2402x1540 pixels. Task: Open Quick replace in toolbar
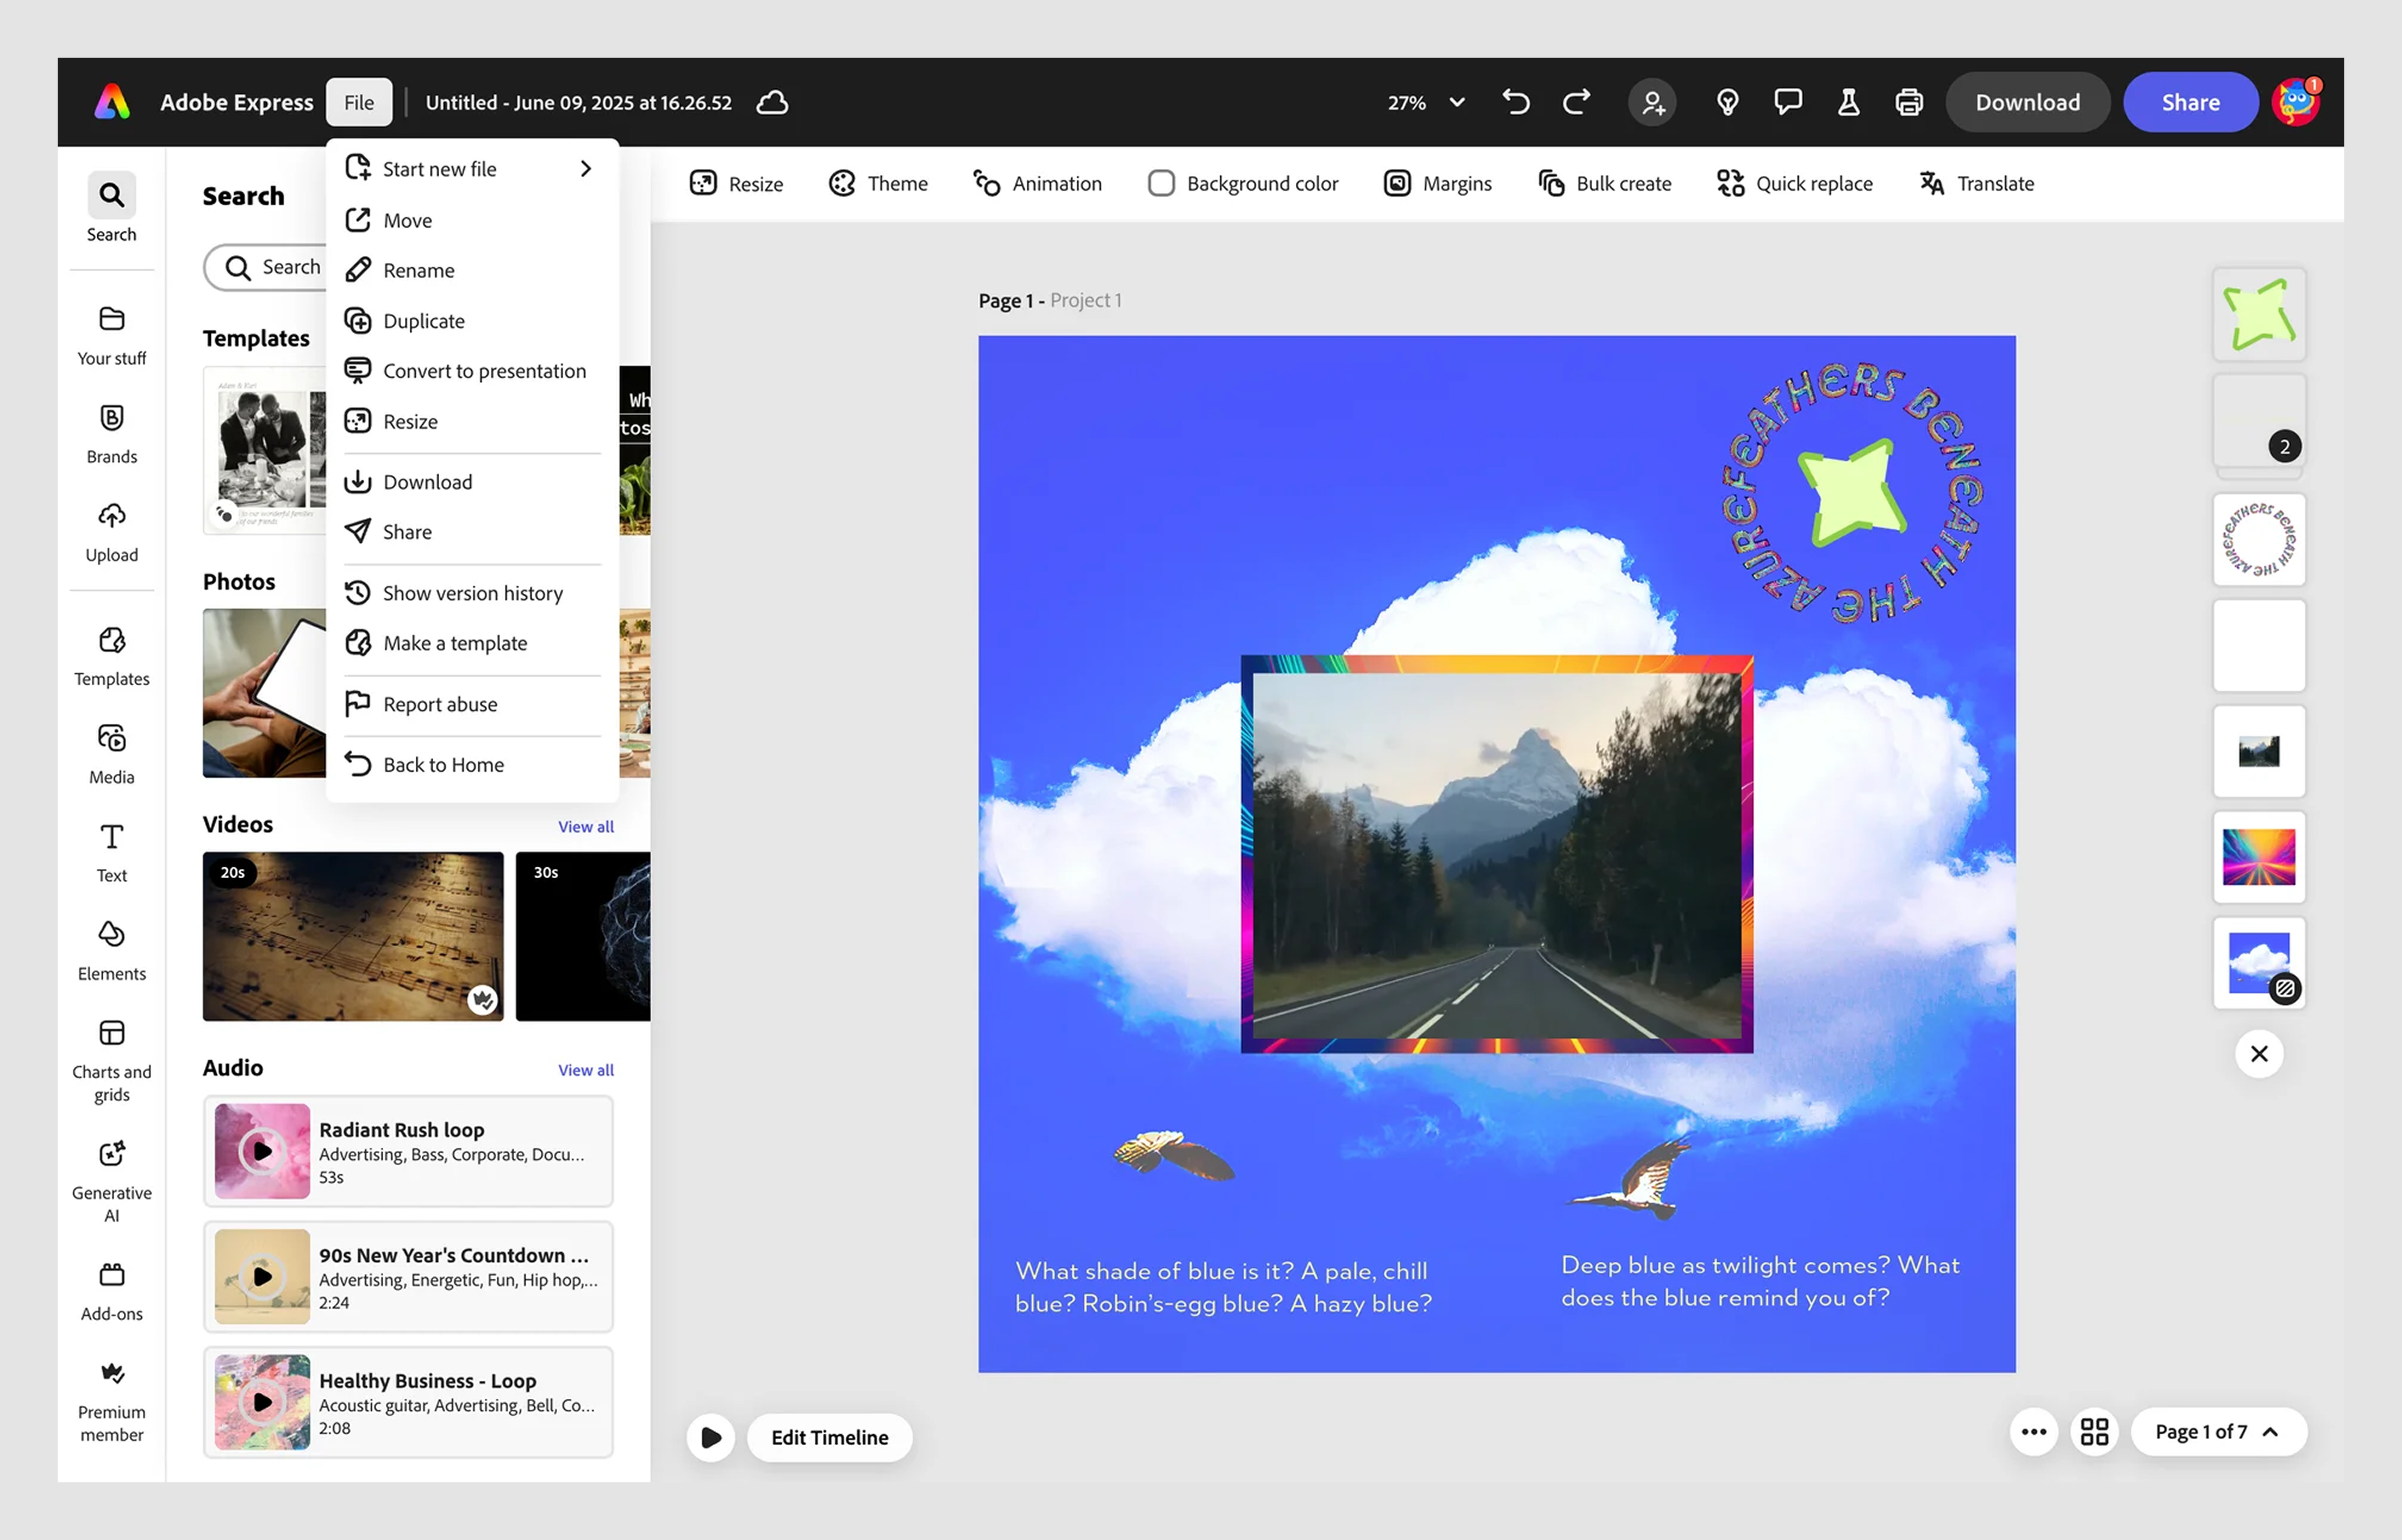[x=1794, y=183]
